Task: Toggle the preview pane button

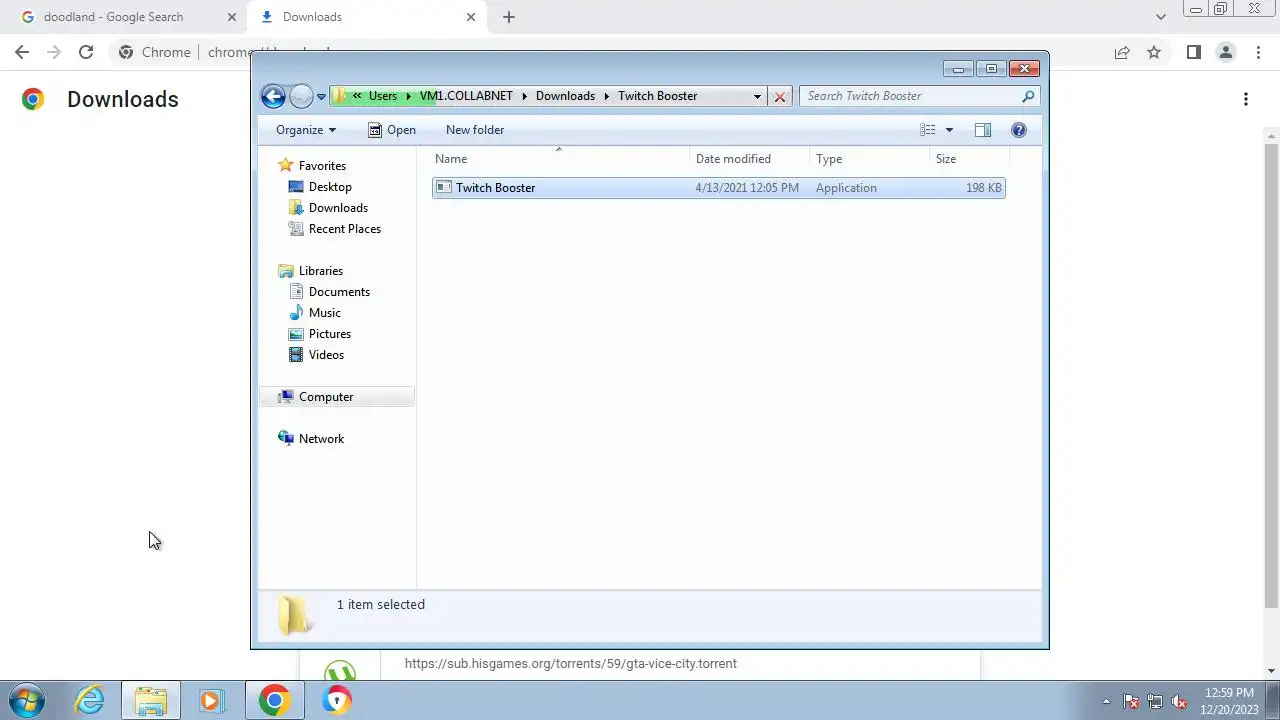Action: [983, 130]
